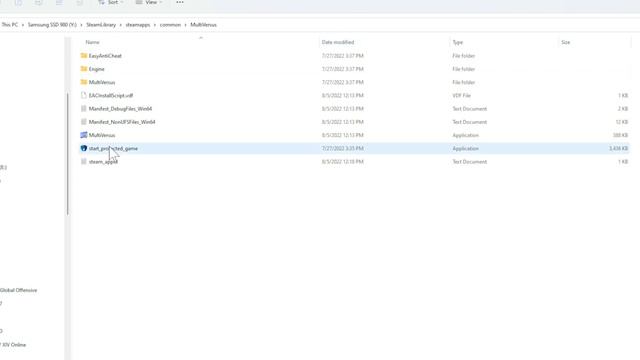This screenshot has height=360, width=640.
Task: Expand the chevron after This PC
Action: (23, 25)
